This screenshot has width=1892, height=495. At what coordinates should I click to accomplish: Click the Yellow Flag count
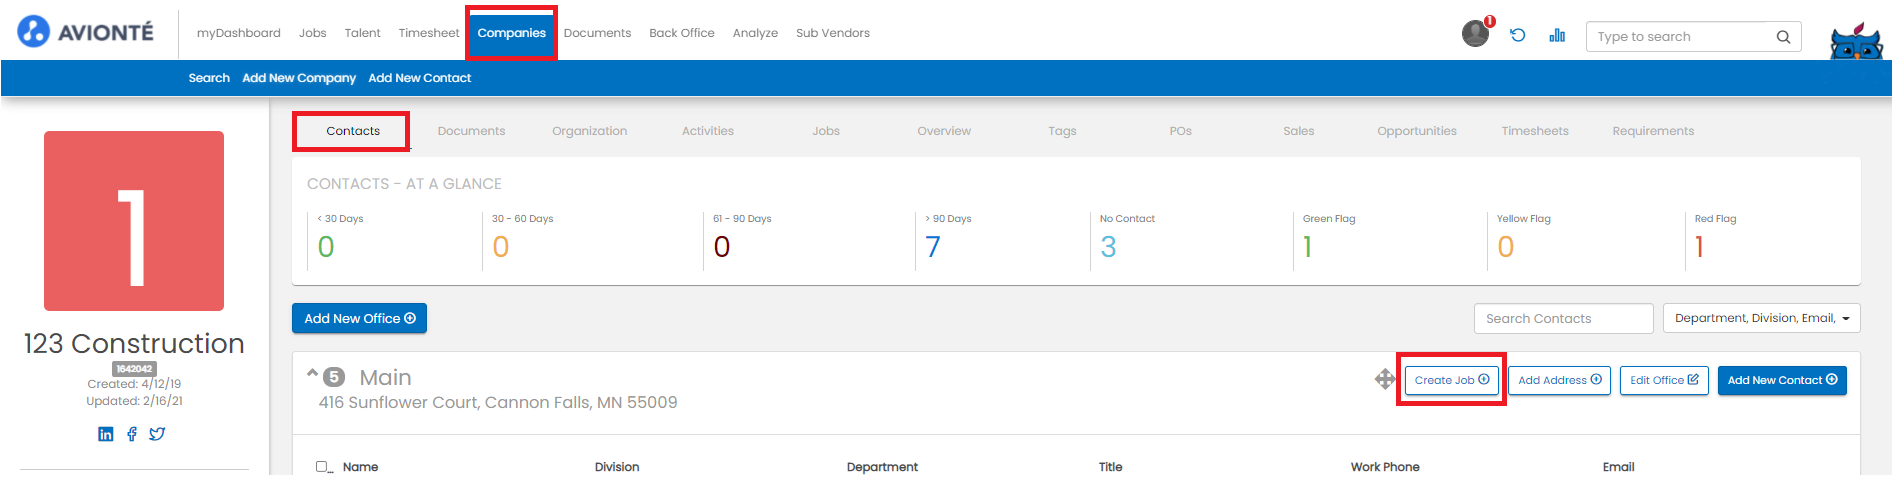(x=1506, y=247)
